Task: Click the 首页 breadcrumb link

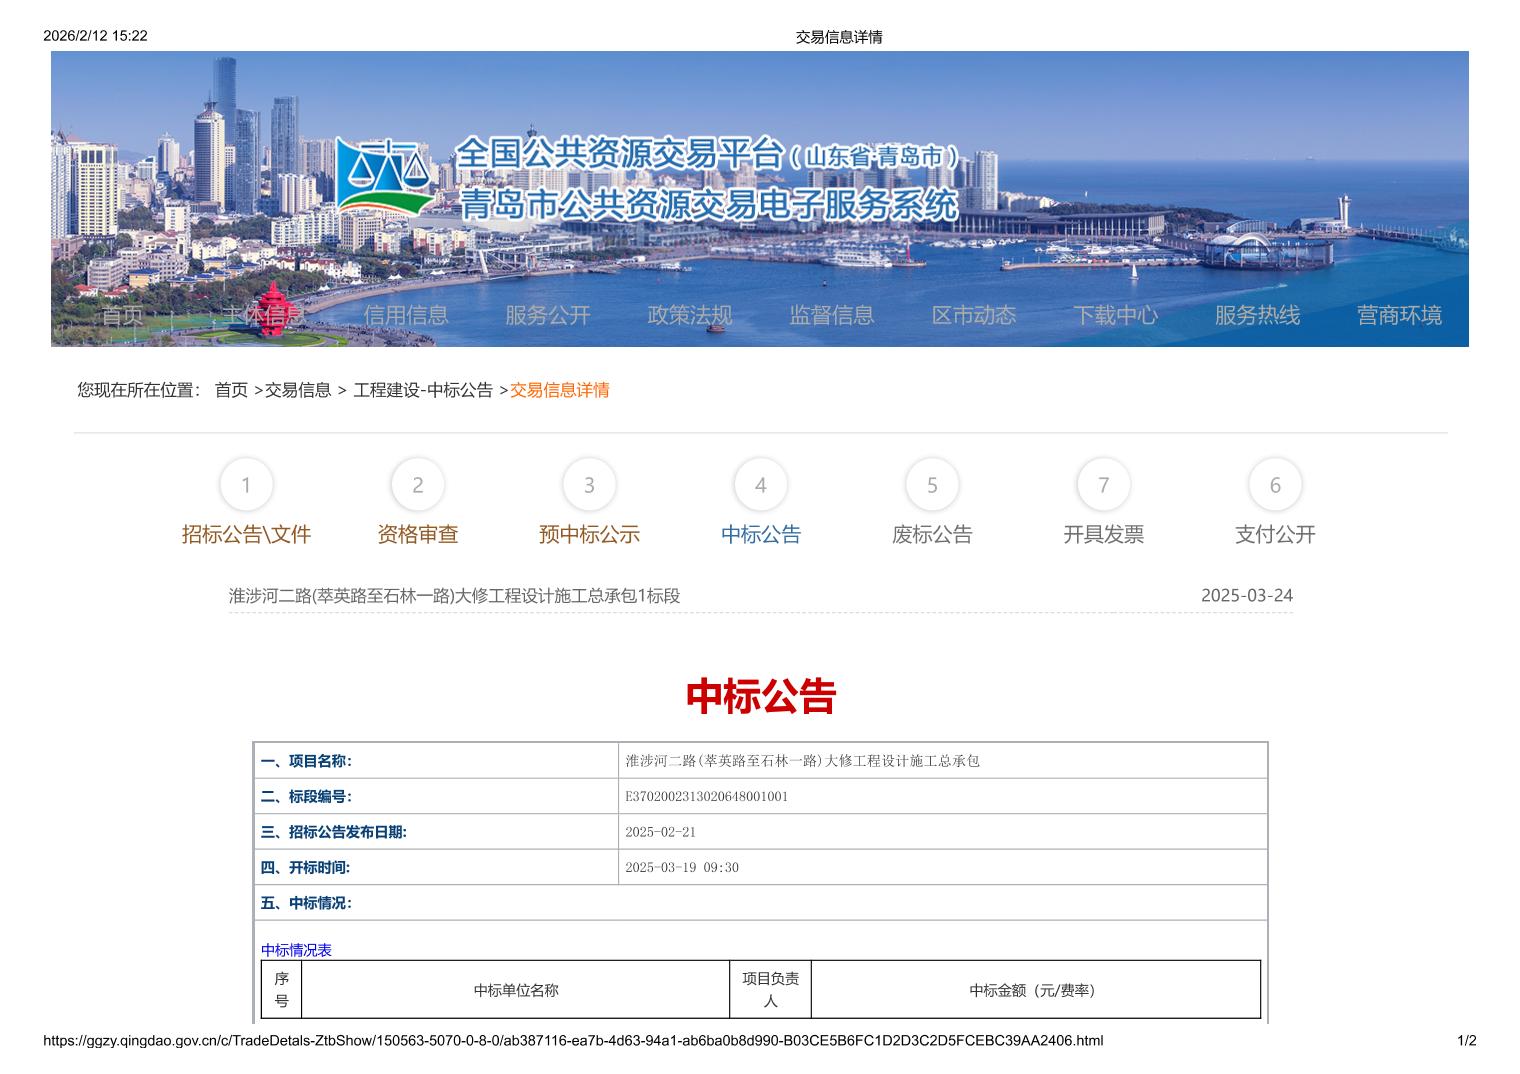Action: click(231, 390)
